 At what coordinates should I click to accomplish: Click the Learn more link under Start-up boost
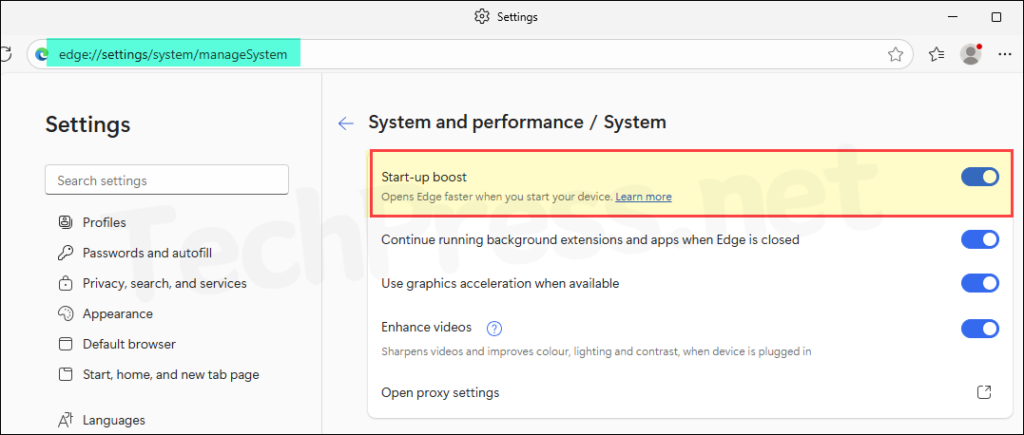[x=643, y=197]
